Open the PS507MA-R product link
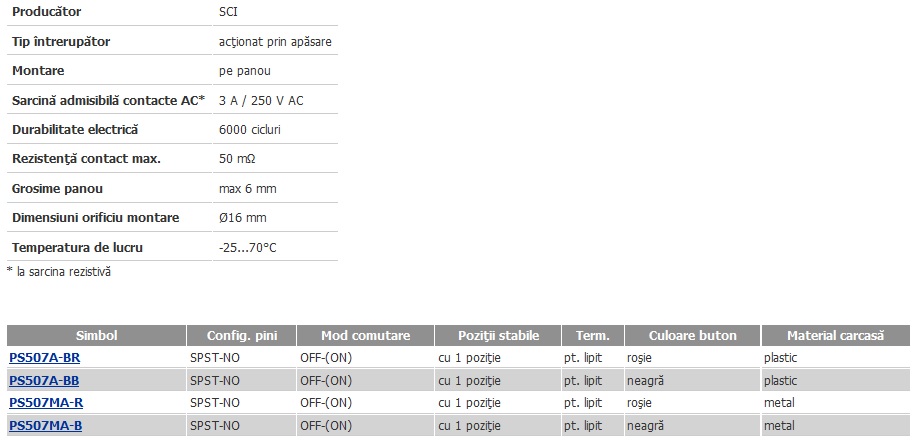Screen dimensions: 918x443 pyautogui.click(x=46, y=403)
